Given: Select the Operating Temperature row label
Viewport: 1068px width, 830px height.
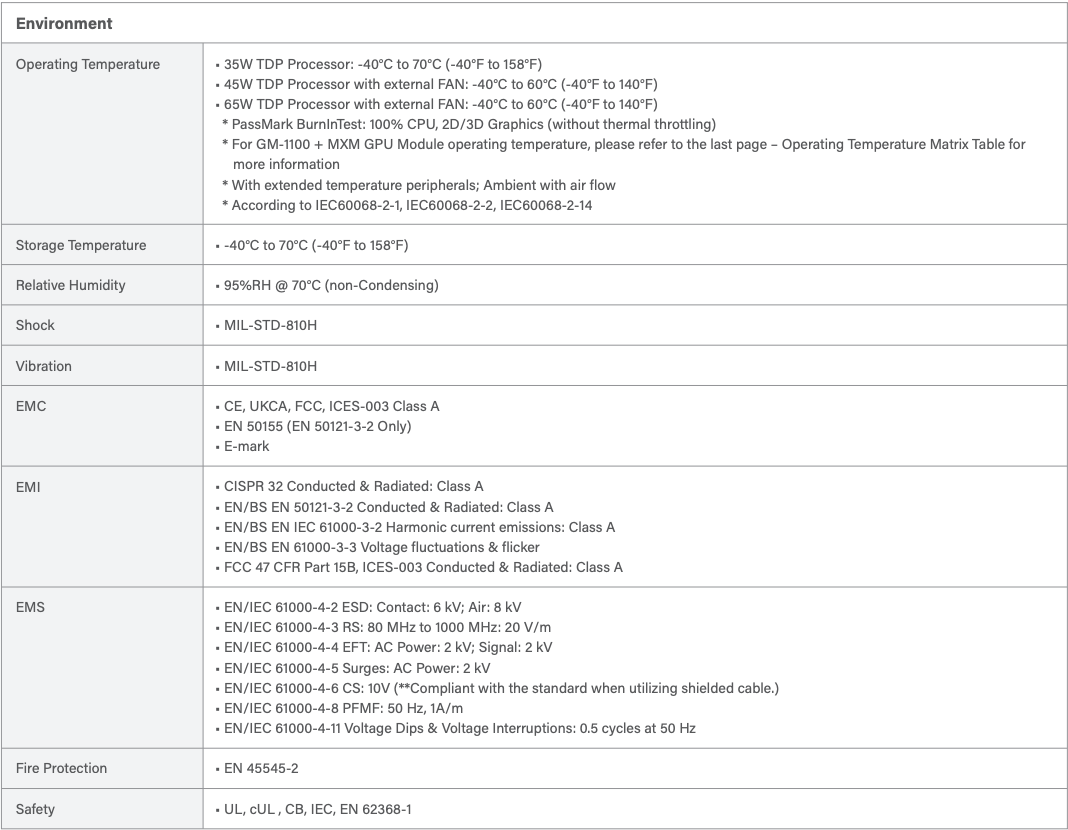Looking at the screenshot, I should [87, 65].
